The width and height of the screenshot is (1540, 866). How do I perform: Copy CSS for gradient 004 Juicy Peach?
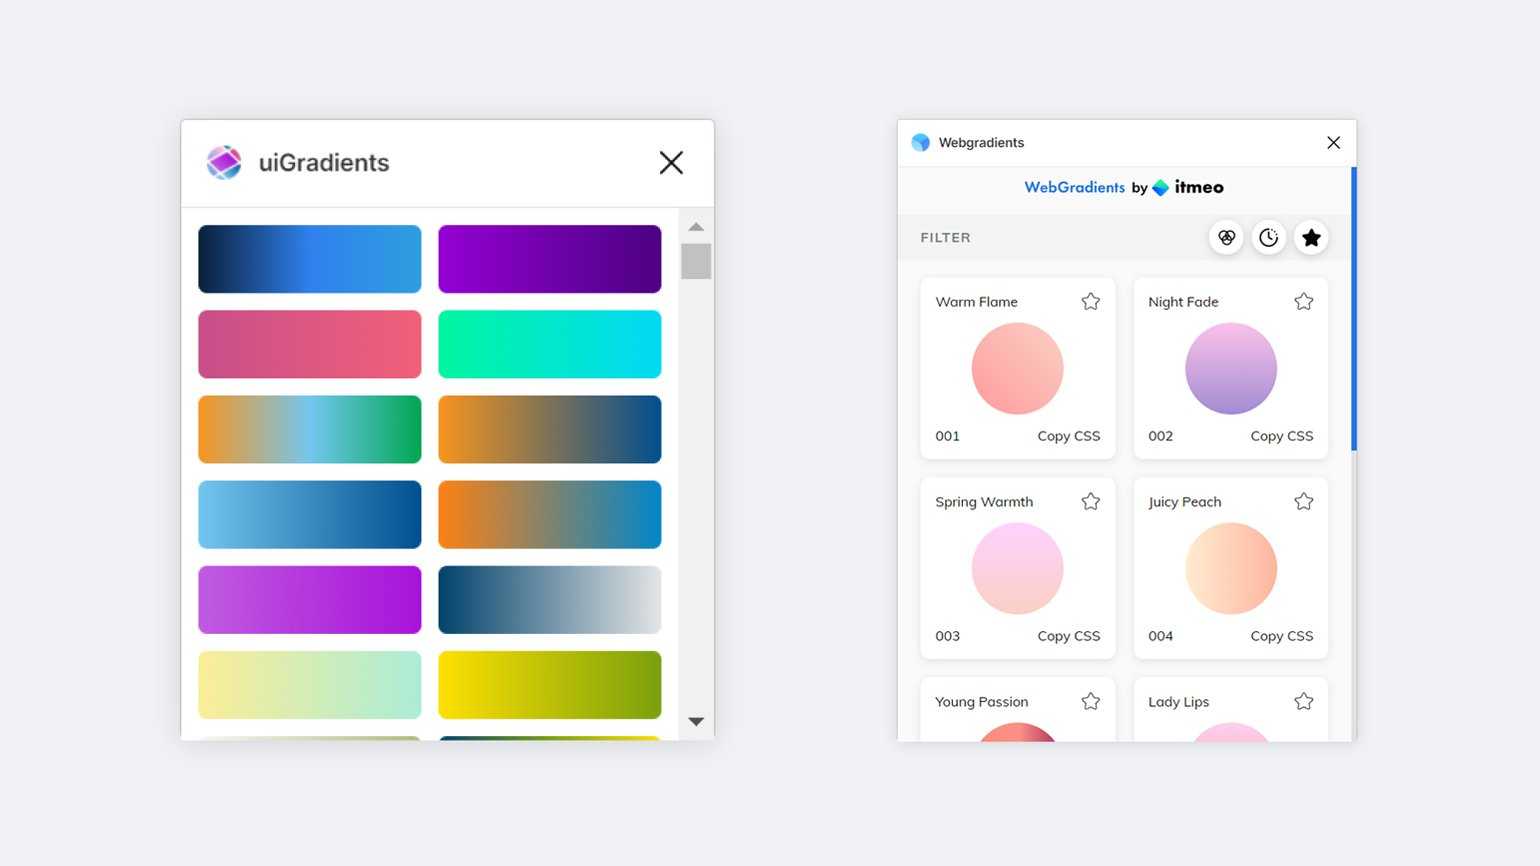click(x=1281, y=636)
